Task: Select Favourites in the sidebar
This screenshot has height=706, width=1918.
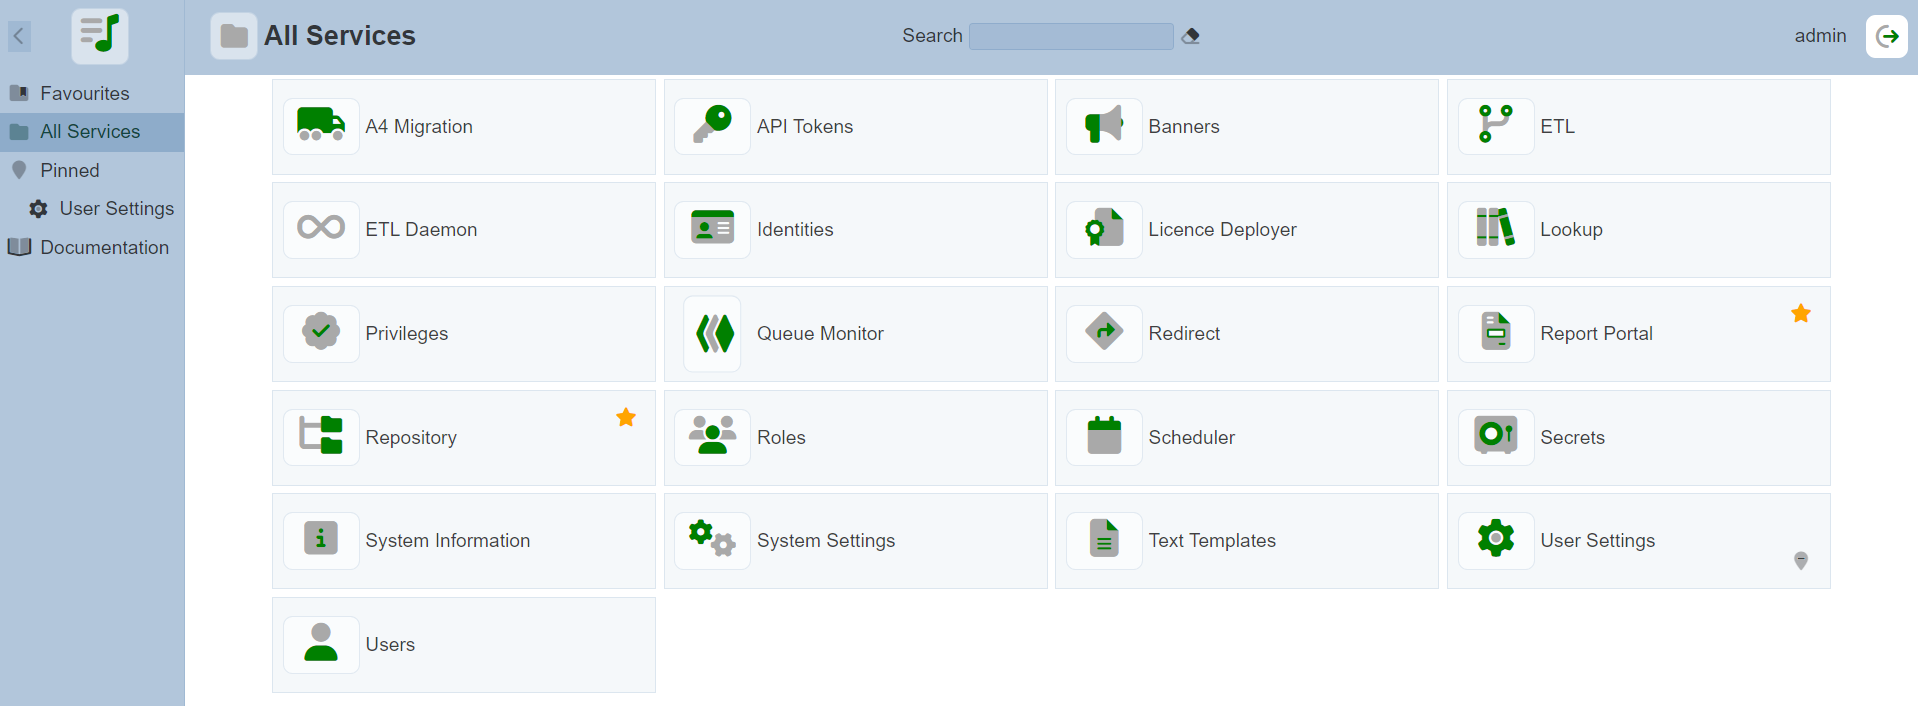Action: point(84,93)
